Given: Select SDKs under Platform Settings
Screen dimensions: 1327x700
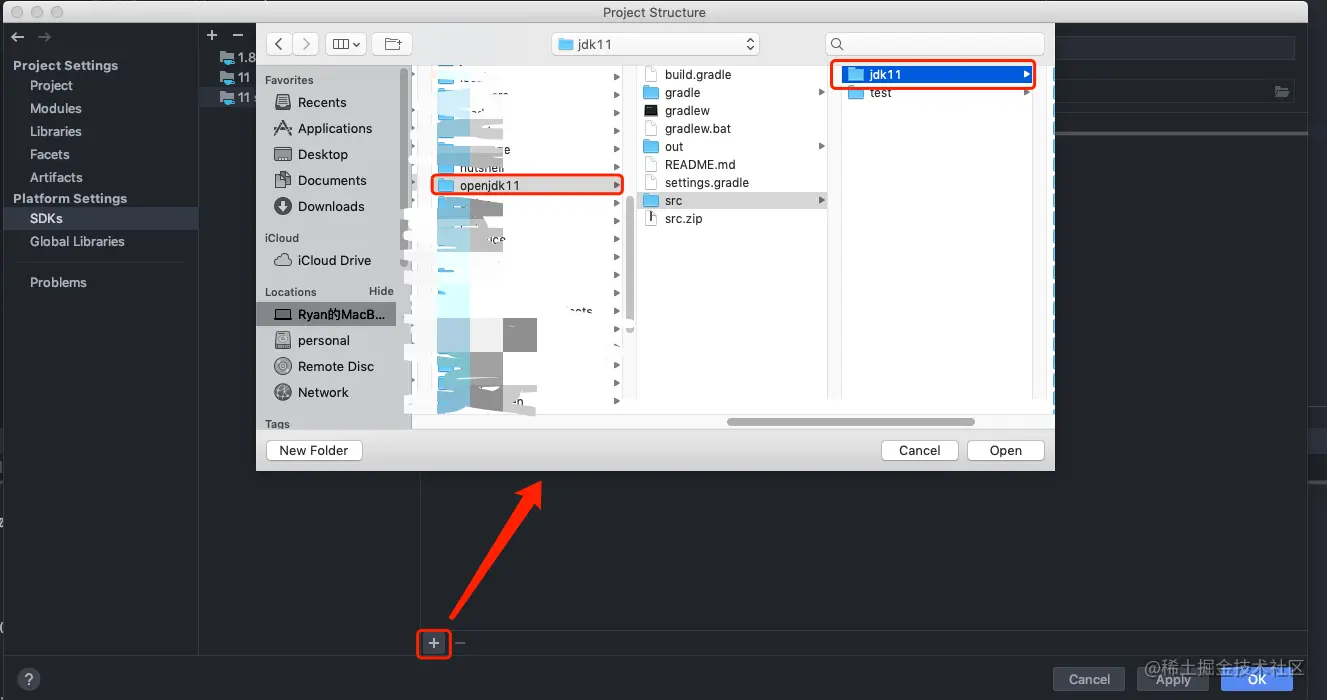Looking at the screenshot, I should (x=99, y=218).
